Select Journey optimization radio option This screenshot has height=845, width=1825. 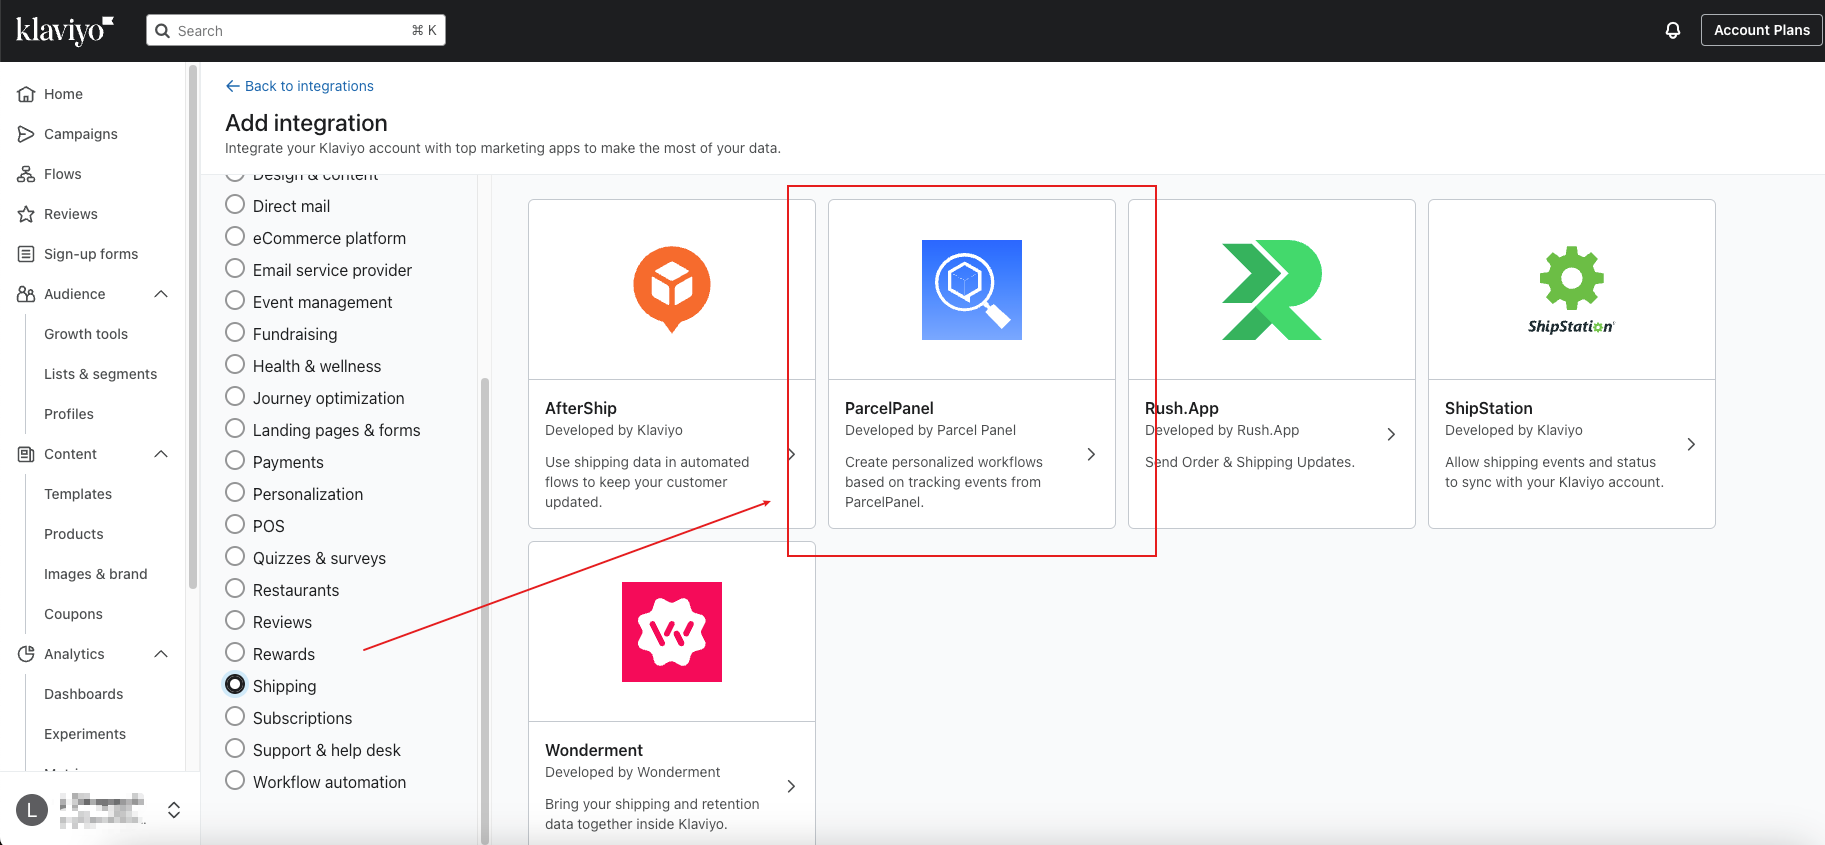point(235,397)
